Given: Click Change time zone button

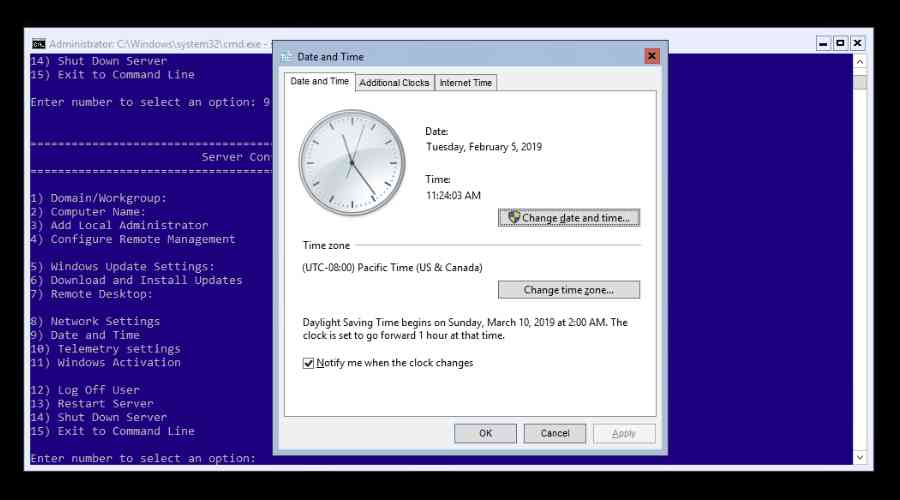Looking at the screenshot, I should pyautogui.click(x=569, y=290).
